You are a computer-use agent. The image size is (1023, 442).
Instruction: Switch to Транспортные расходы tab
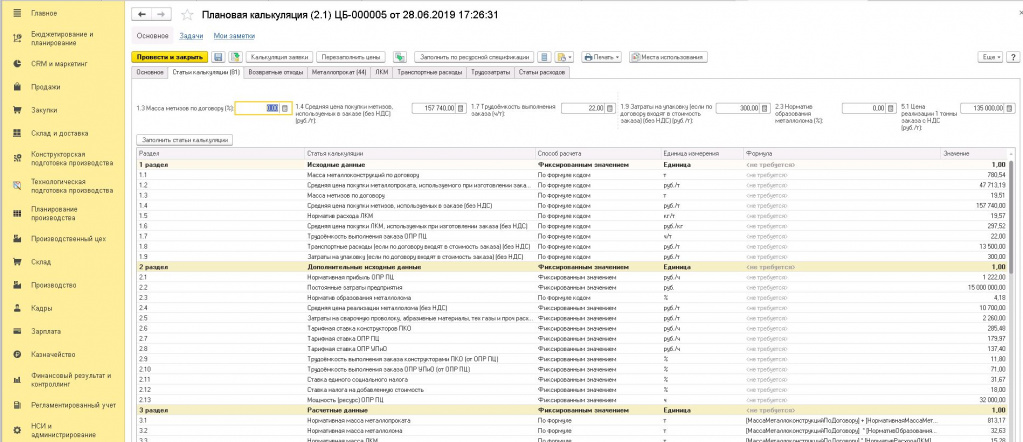[x=429, y=72]
